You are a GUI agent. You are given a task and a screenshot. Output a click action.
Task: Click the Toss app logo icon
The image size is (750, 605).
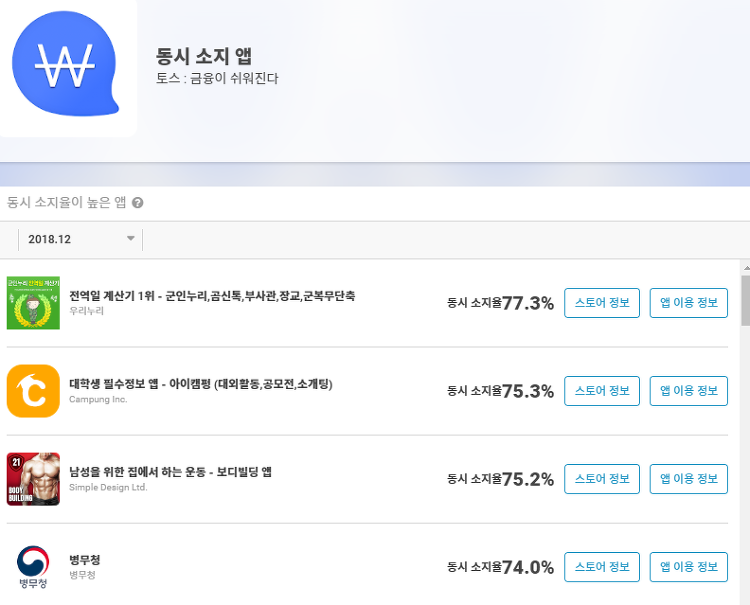point(66,64)
